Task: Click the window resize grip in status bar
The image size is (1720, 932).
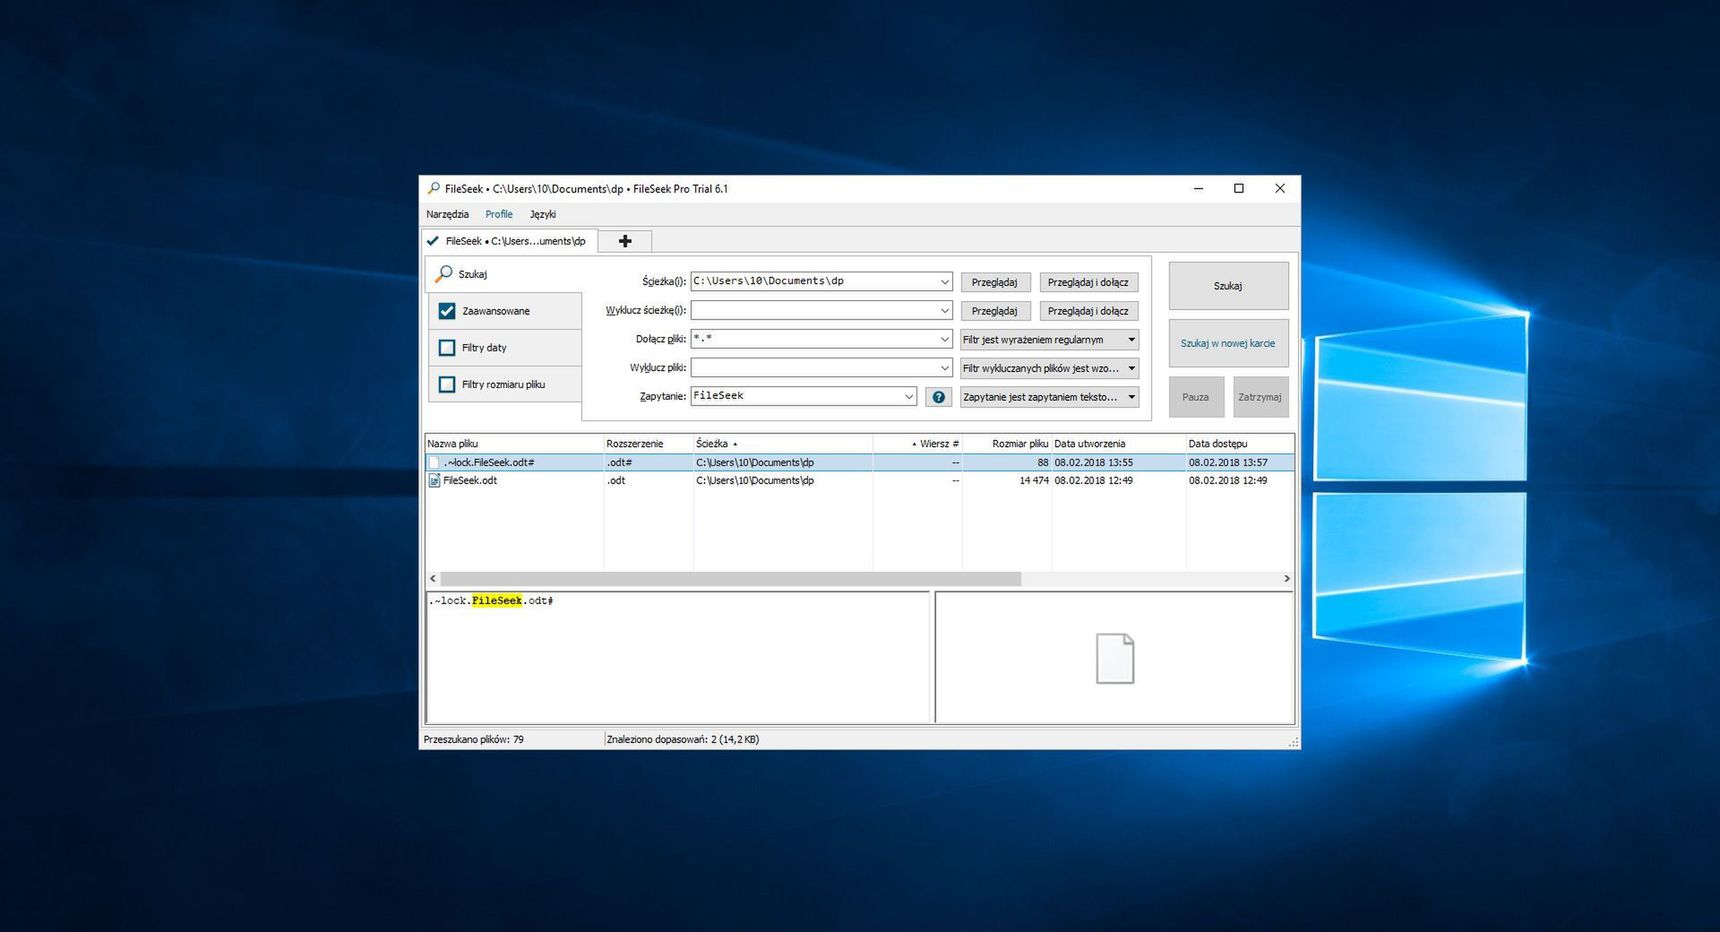Action: (x=1294, y=742)
